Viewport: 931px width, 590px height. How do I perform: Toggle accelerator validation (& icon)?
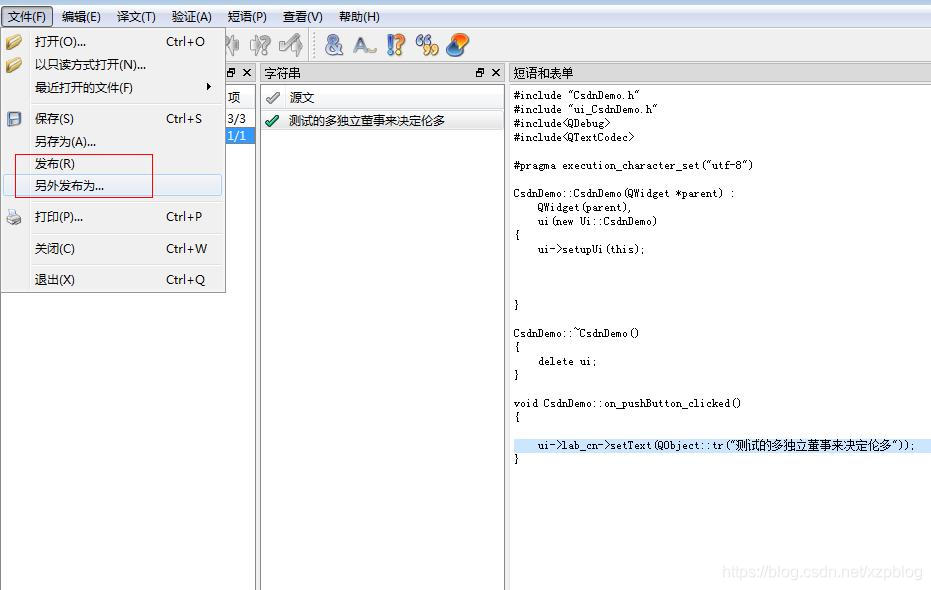tap(334, 45)
